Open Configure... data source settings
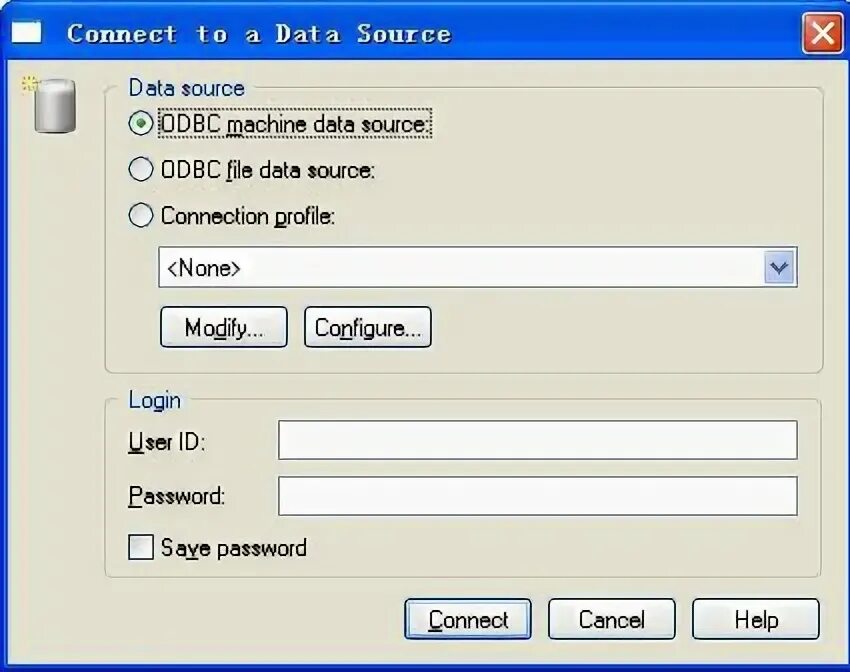850x672 pixels. pyautogui.click(x=368, y=327)
